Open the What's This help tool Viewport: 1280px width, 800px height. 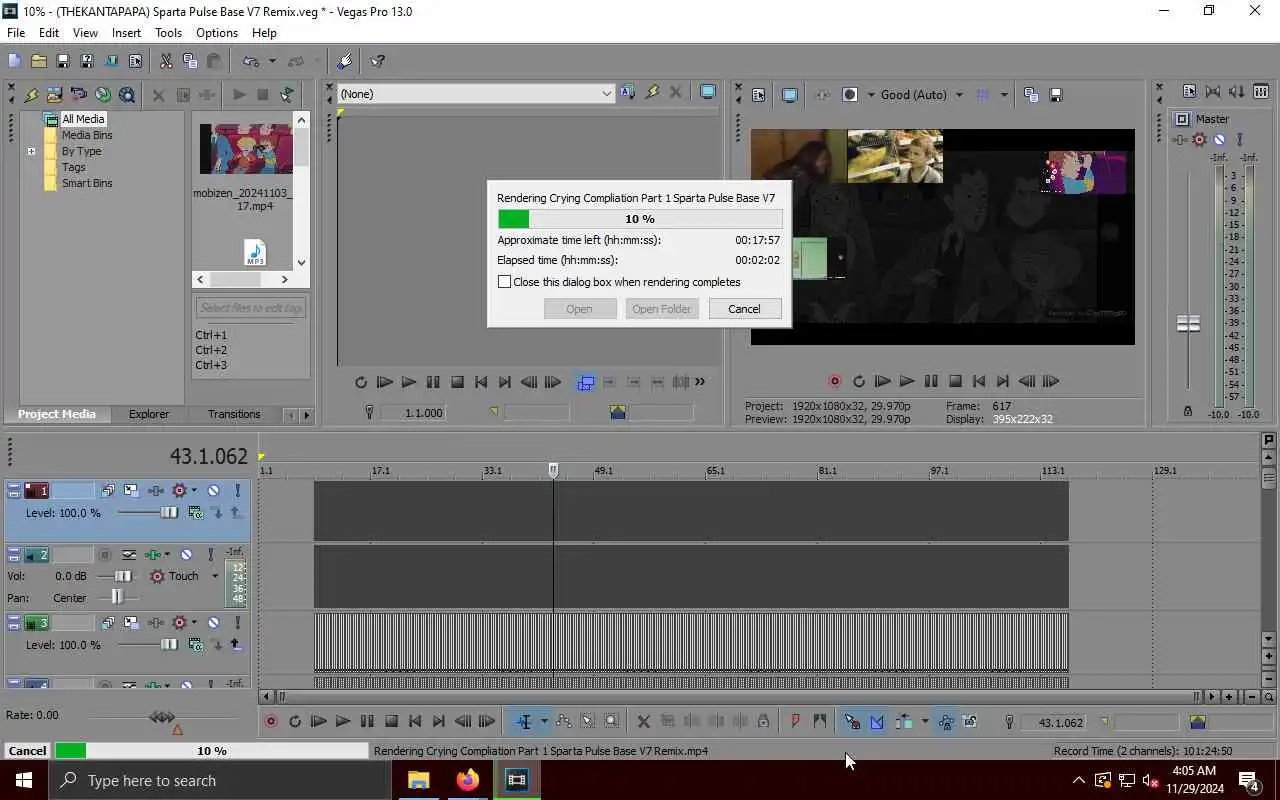pyautogui.click(x=377, y=61)
